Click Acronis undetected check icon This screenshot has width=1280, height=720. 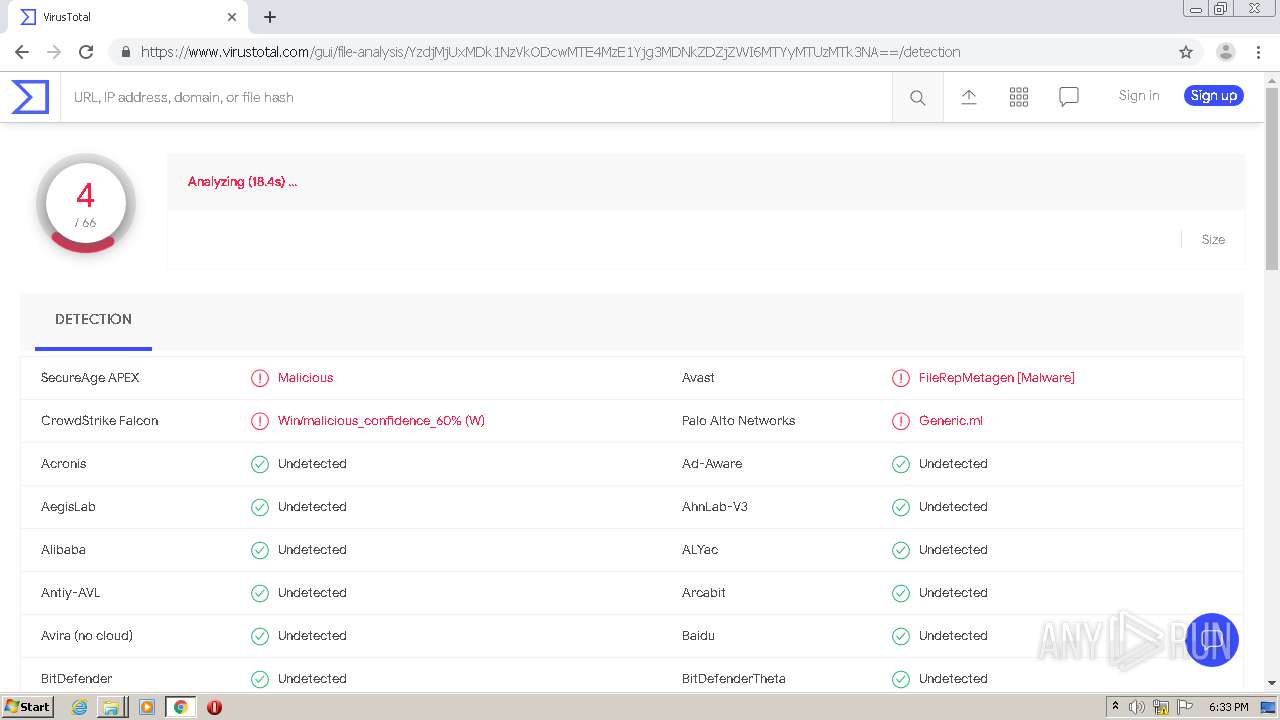(260, 464)
